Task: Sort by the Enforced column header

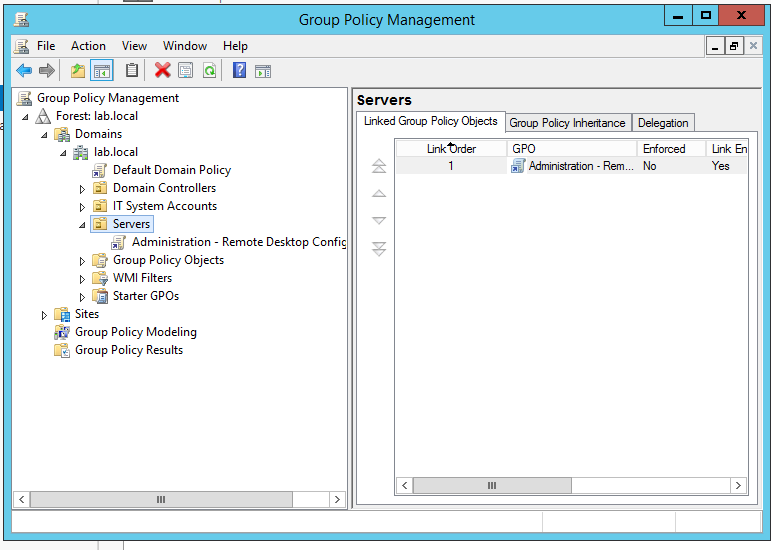Action: pos(672,149)
